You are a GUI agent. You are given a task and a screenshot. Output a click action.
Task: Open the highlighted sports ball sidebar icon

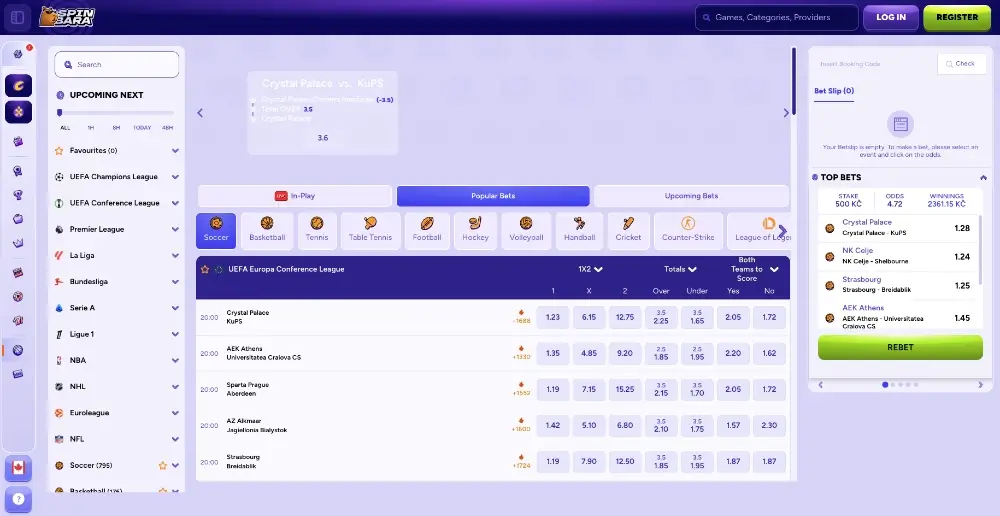point(18,350)
